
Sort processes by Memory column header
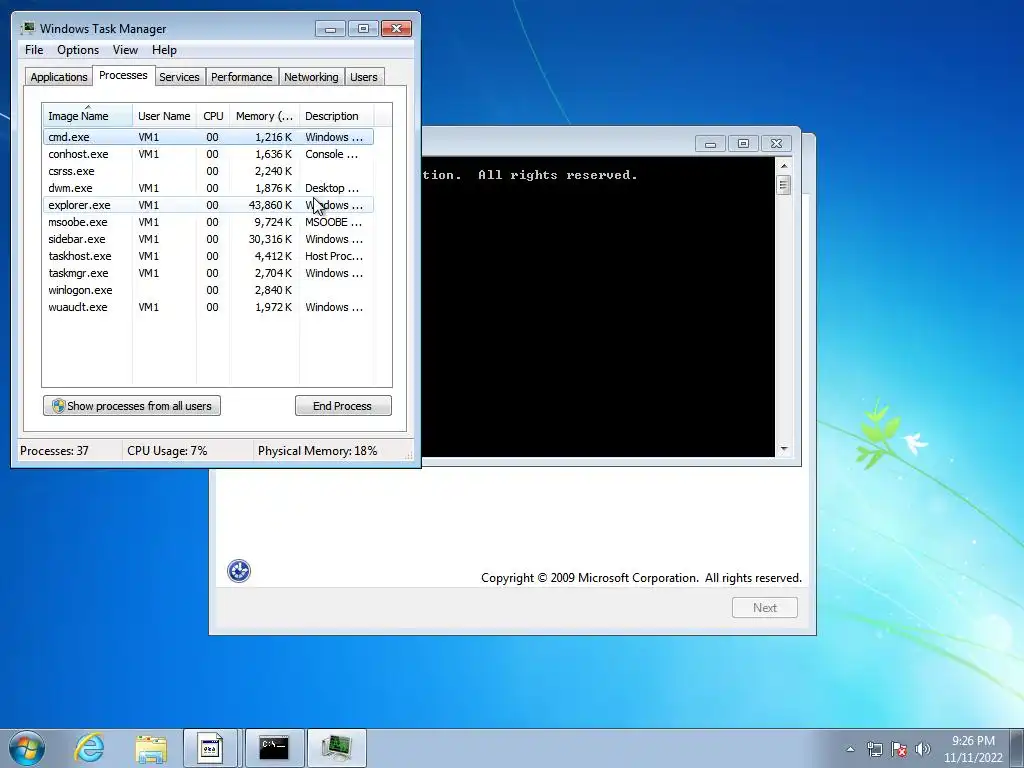(x=264, y=116)
